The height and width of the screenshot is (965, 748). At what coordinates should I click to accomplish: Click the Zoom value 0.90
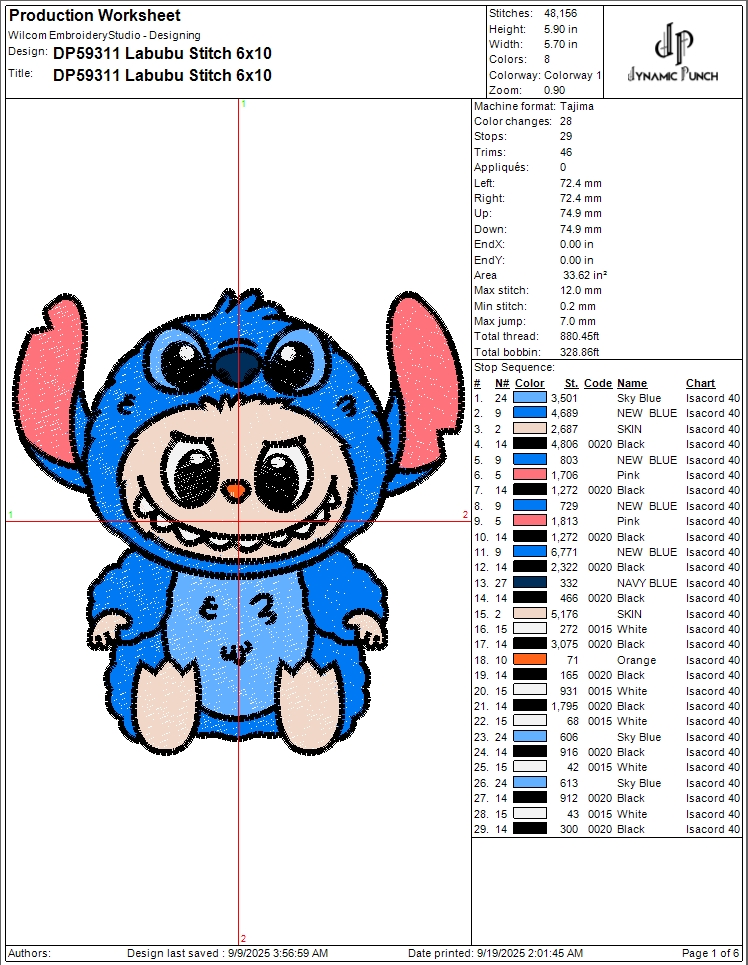click(555, 90)
